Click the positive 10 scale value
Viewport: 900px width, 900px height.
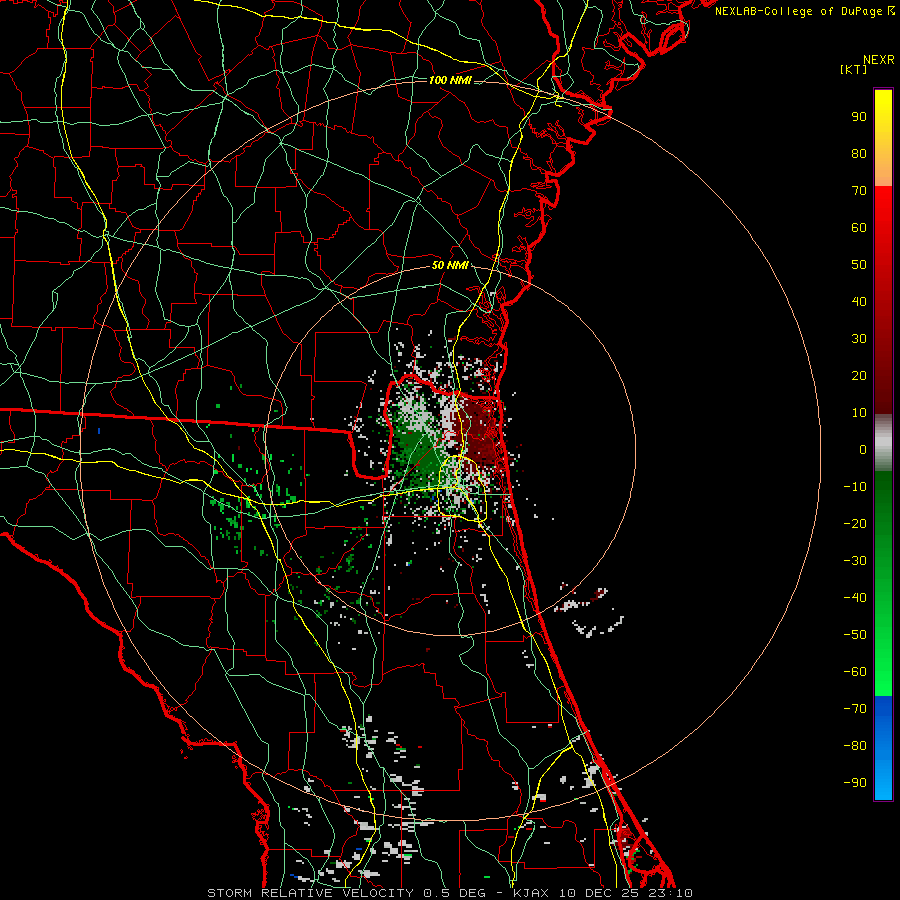[859, 413]
